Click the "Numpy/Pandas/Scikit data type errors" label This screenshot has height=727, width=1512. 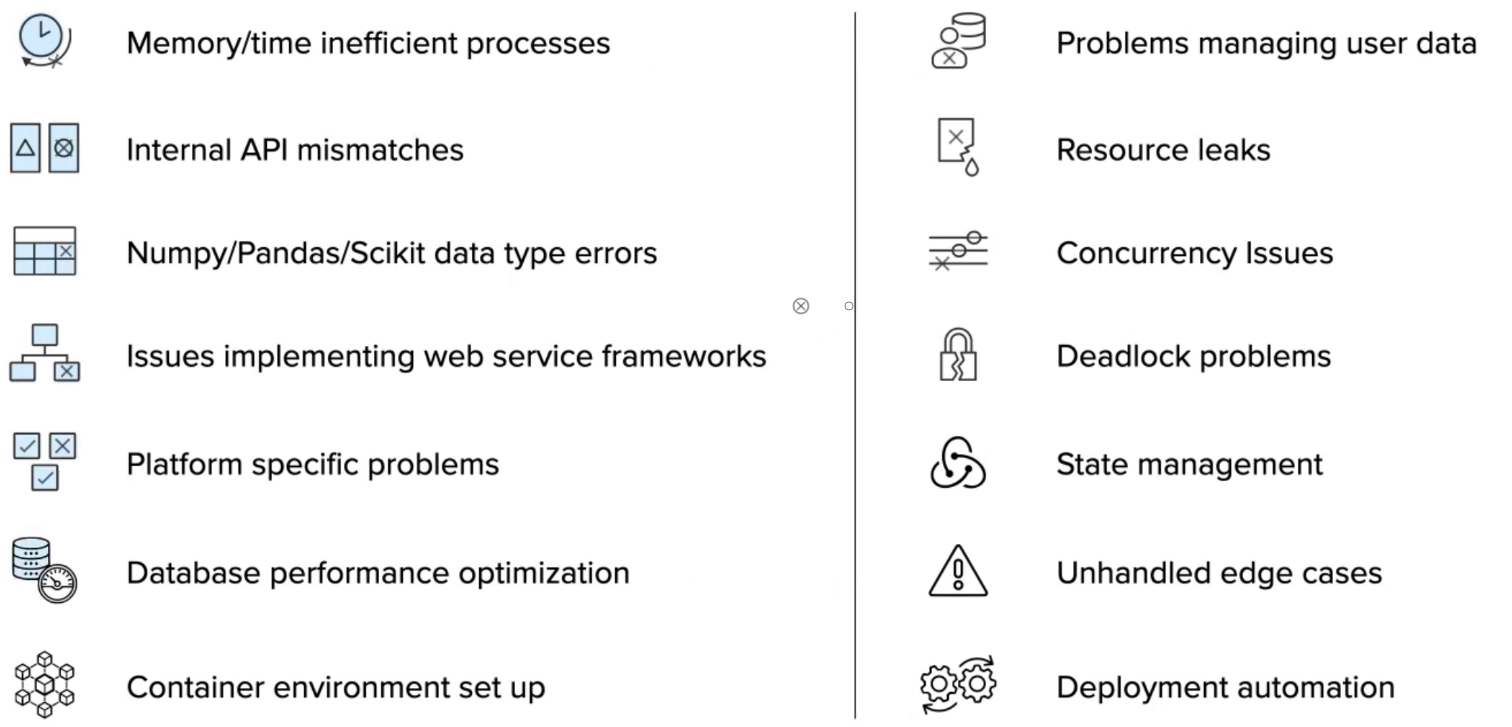point(392,253)
